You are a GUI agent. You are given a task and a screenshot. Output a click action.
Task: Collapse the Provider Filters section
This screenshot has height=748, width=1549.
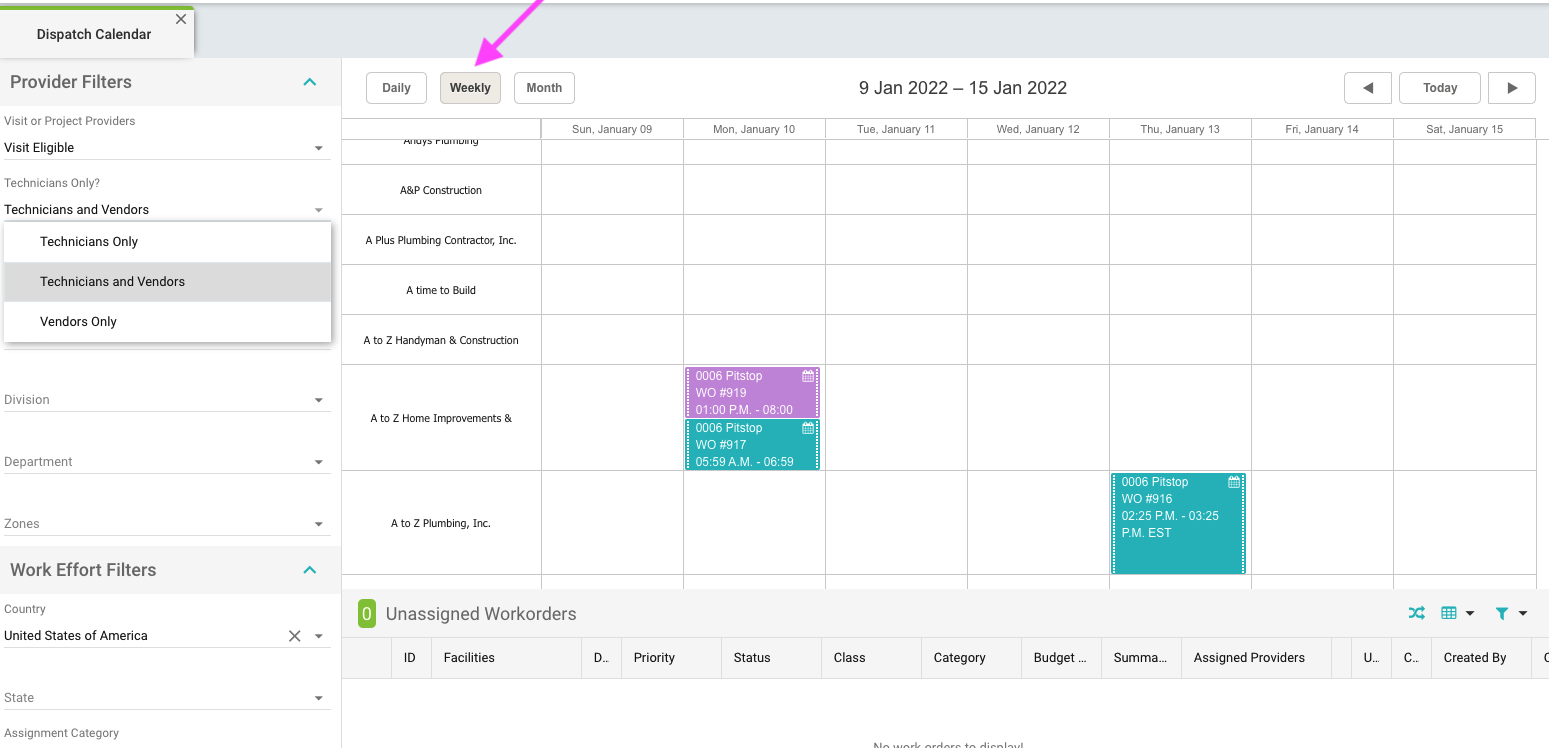[x=310, y=82]
